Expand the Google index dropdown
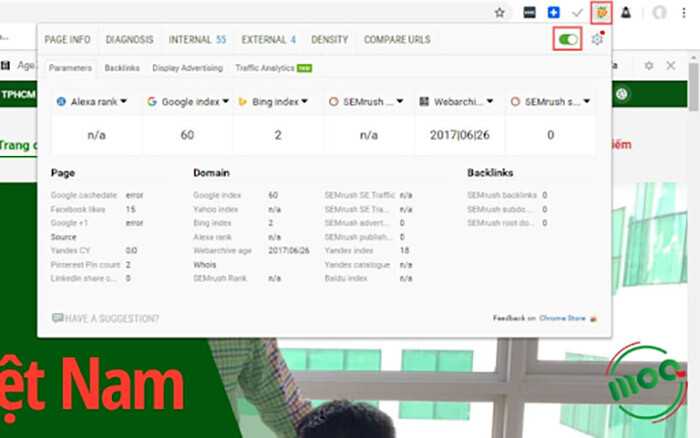700x438 pixels. [x=225, y=101]
